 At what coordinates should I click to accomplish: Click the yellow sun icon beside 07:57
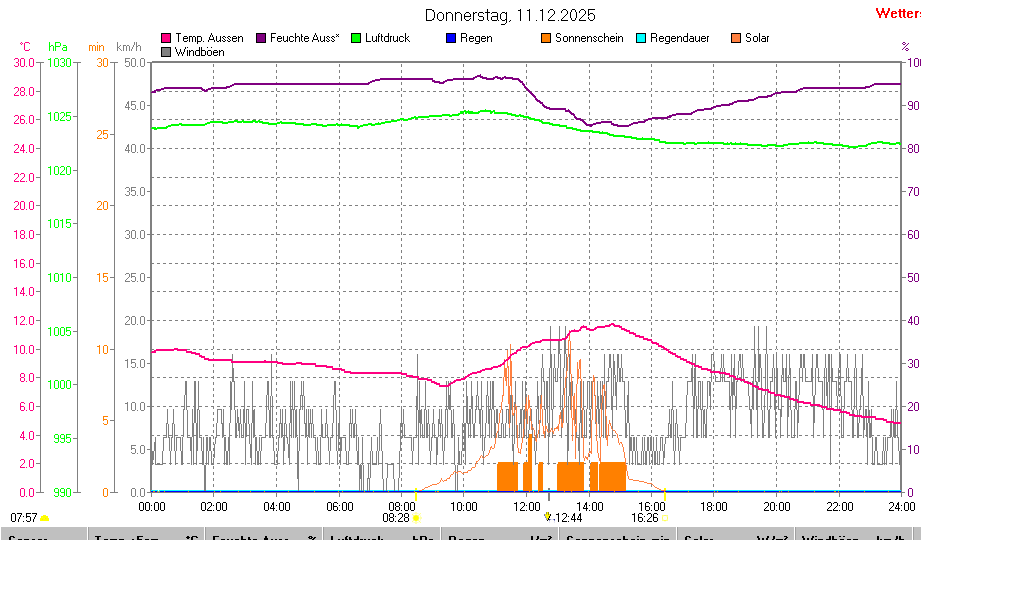tap(44, 518)
